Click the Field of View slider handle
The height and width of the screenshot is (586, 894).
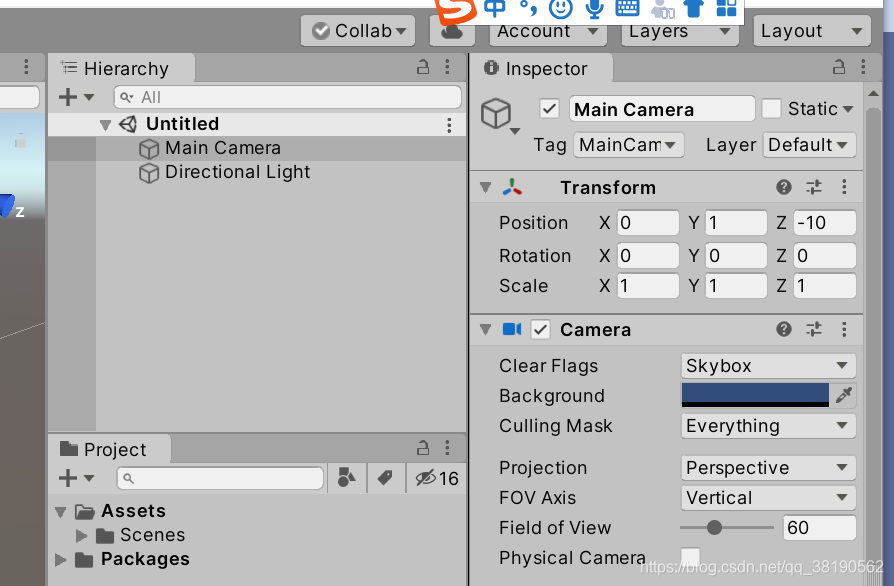tap(714, 528)
